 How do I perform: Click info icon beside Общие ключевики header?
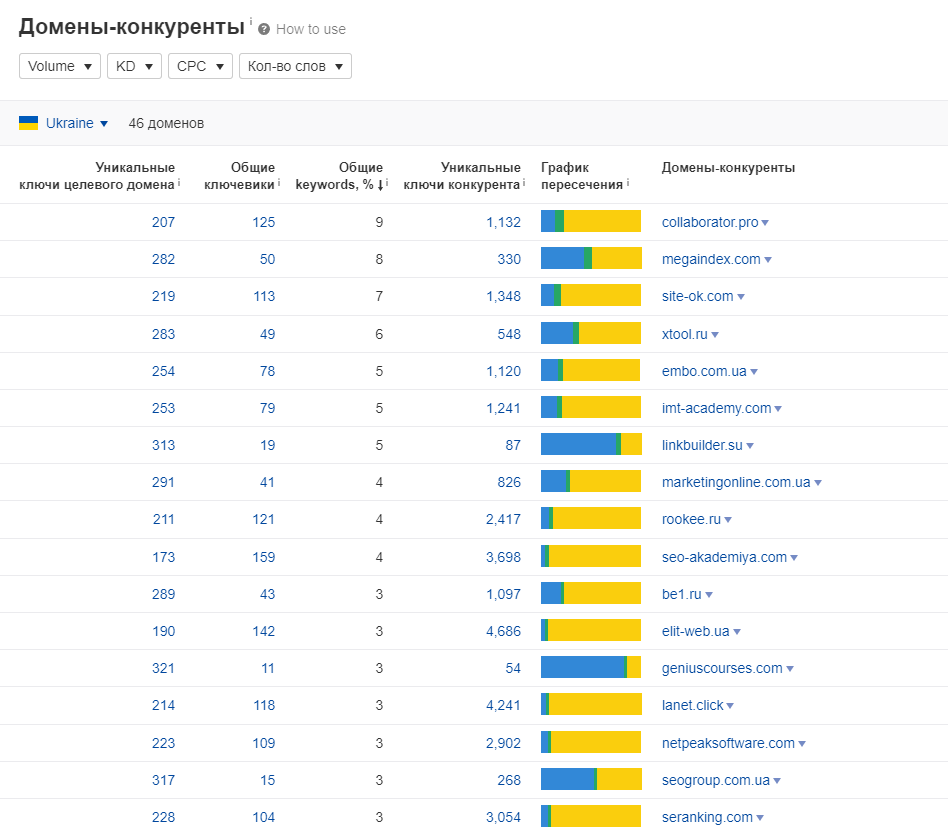tap(279, 183)
